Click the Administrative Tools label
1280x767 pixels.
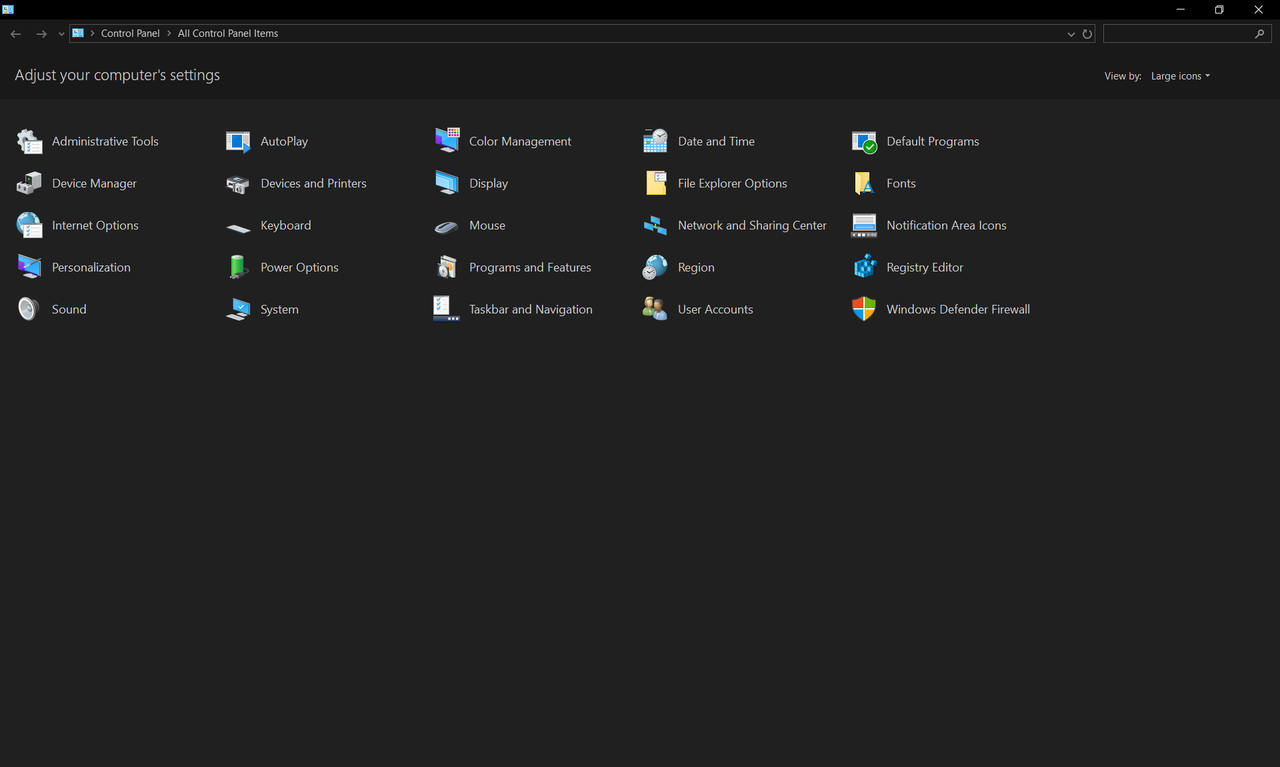tap(105, 141)
